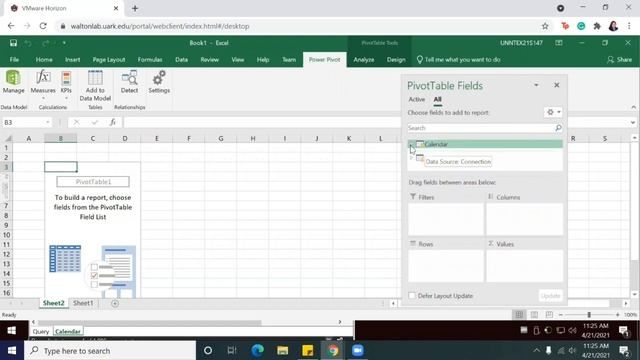Viewport: 640px width, 360px height.
Task: Switch to the Data ribbon tab
Action: coord(182,60)
